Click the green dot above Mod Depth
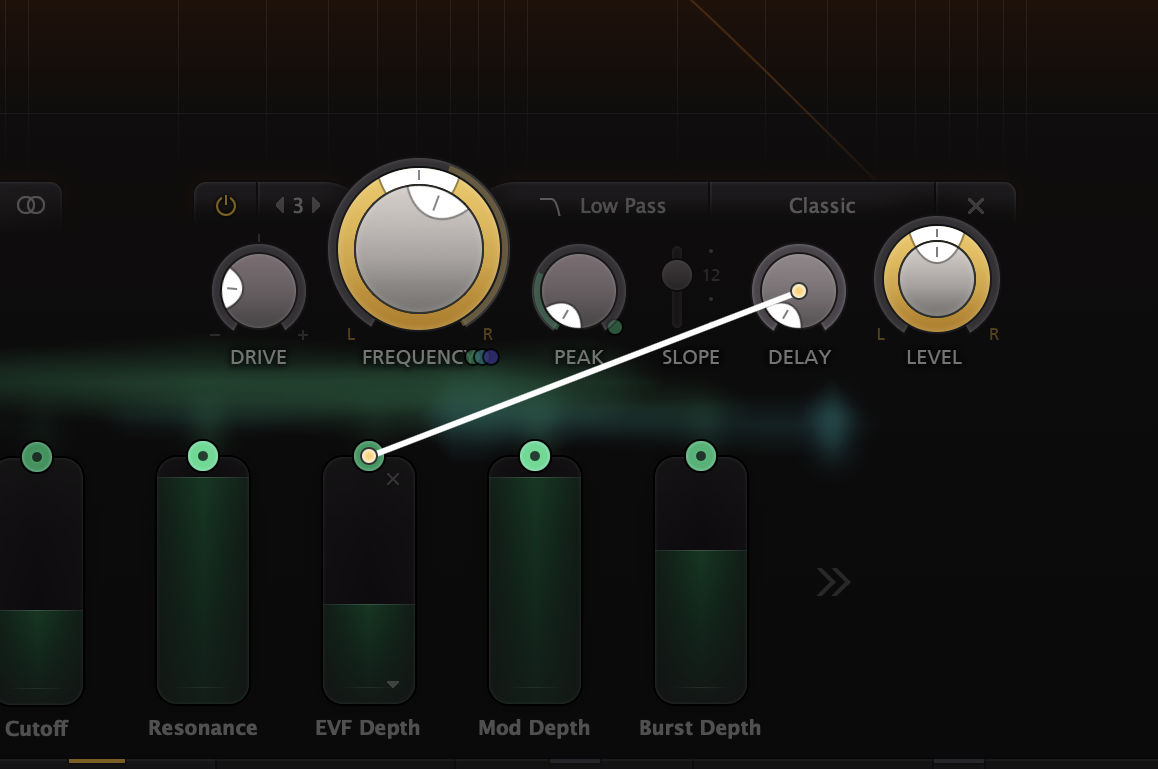The height and width of the screenshot is (769, 1158). (535, 455)
